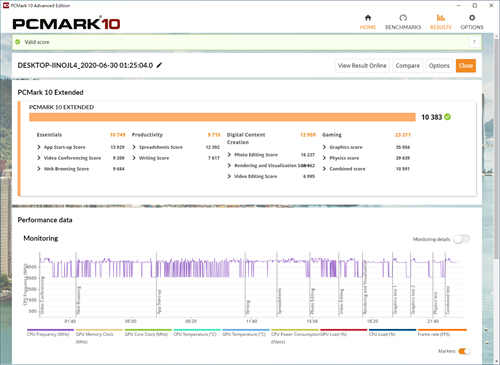This screenshot has height=365, width=500.
Task: Click the orange PCMark 10 Extended score bar
Action: point(222,117)
